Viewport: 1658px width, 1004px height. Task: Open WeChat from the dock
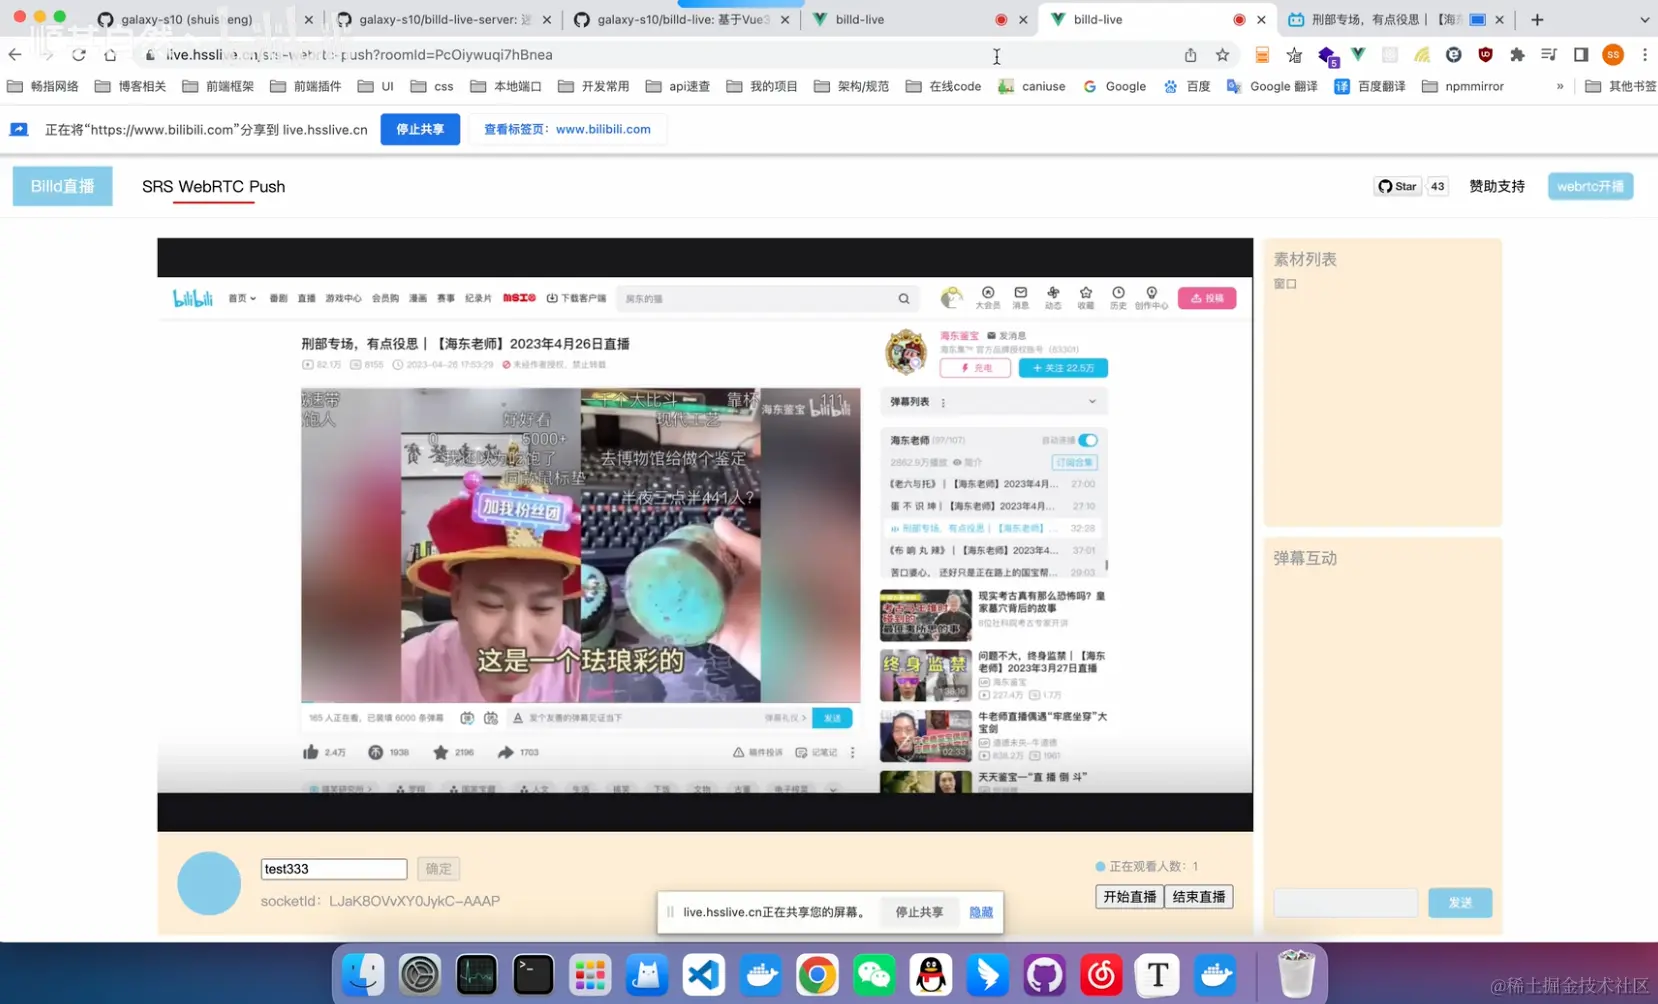click(874, 974)
